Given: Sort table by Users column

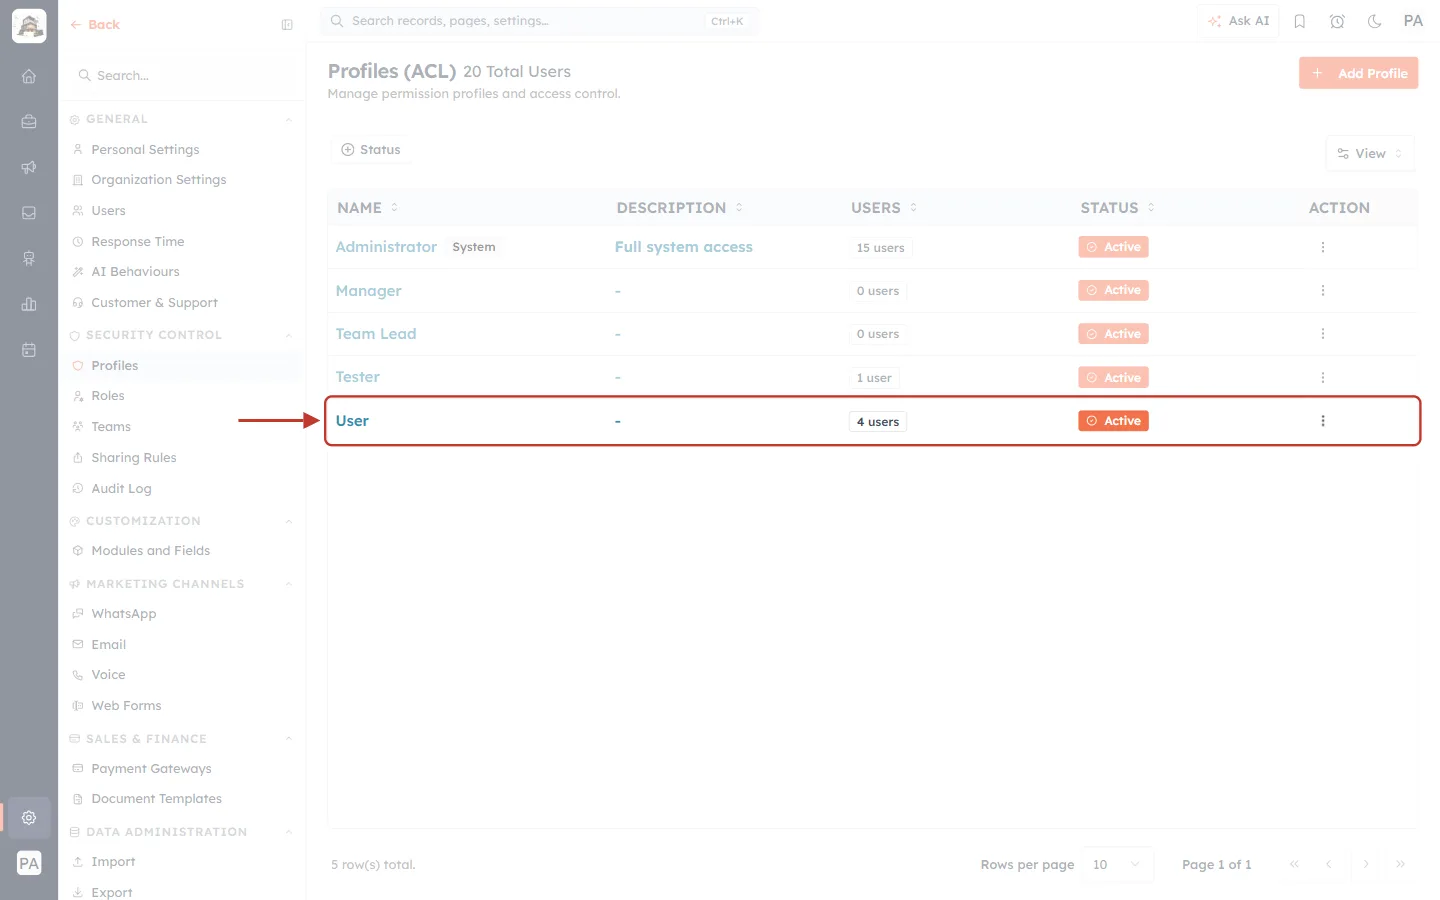Looking at the screenshot, I should 884,208.
